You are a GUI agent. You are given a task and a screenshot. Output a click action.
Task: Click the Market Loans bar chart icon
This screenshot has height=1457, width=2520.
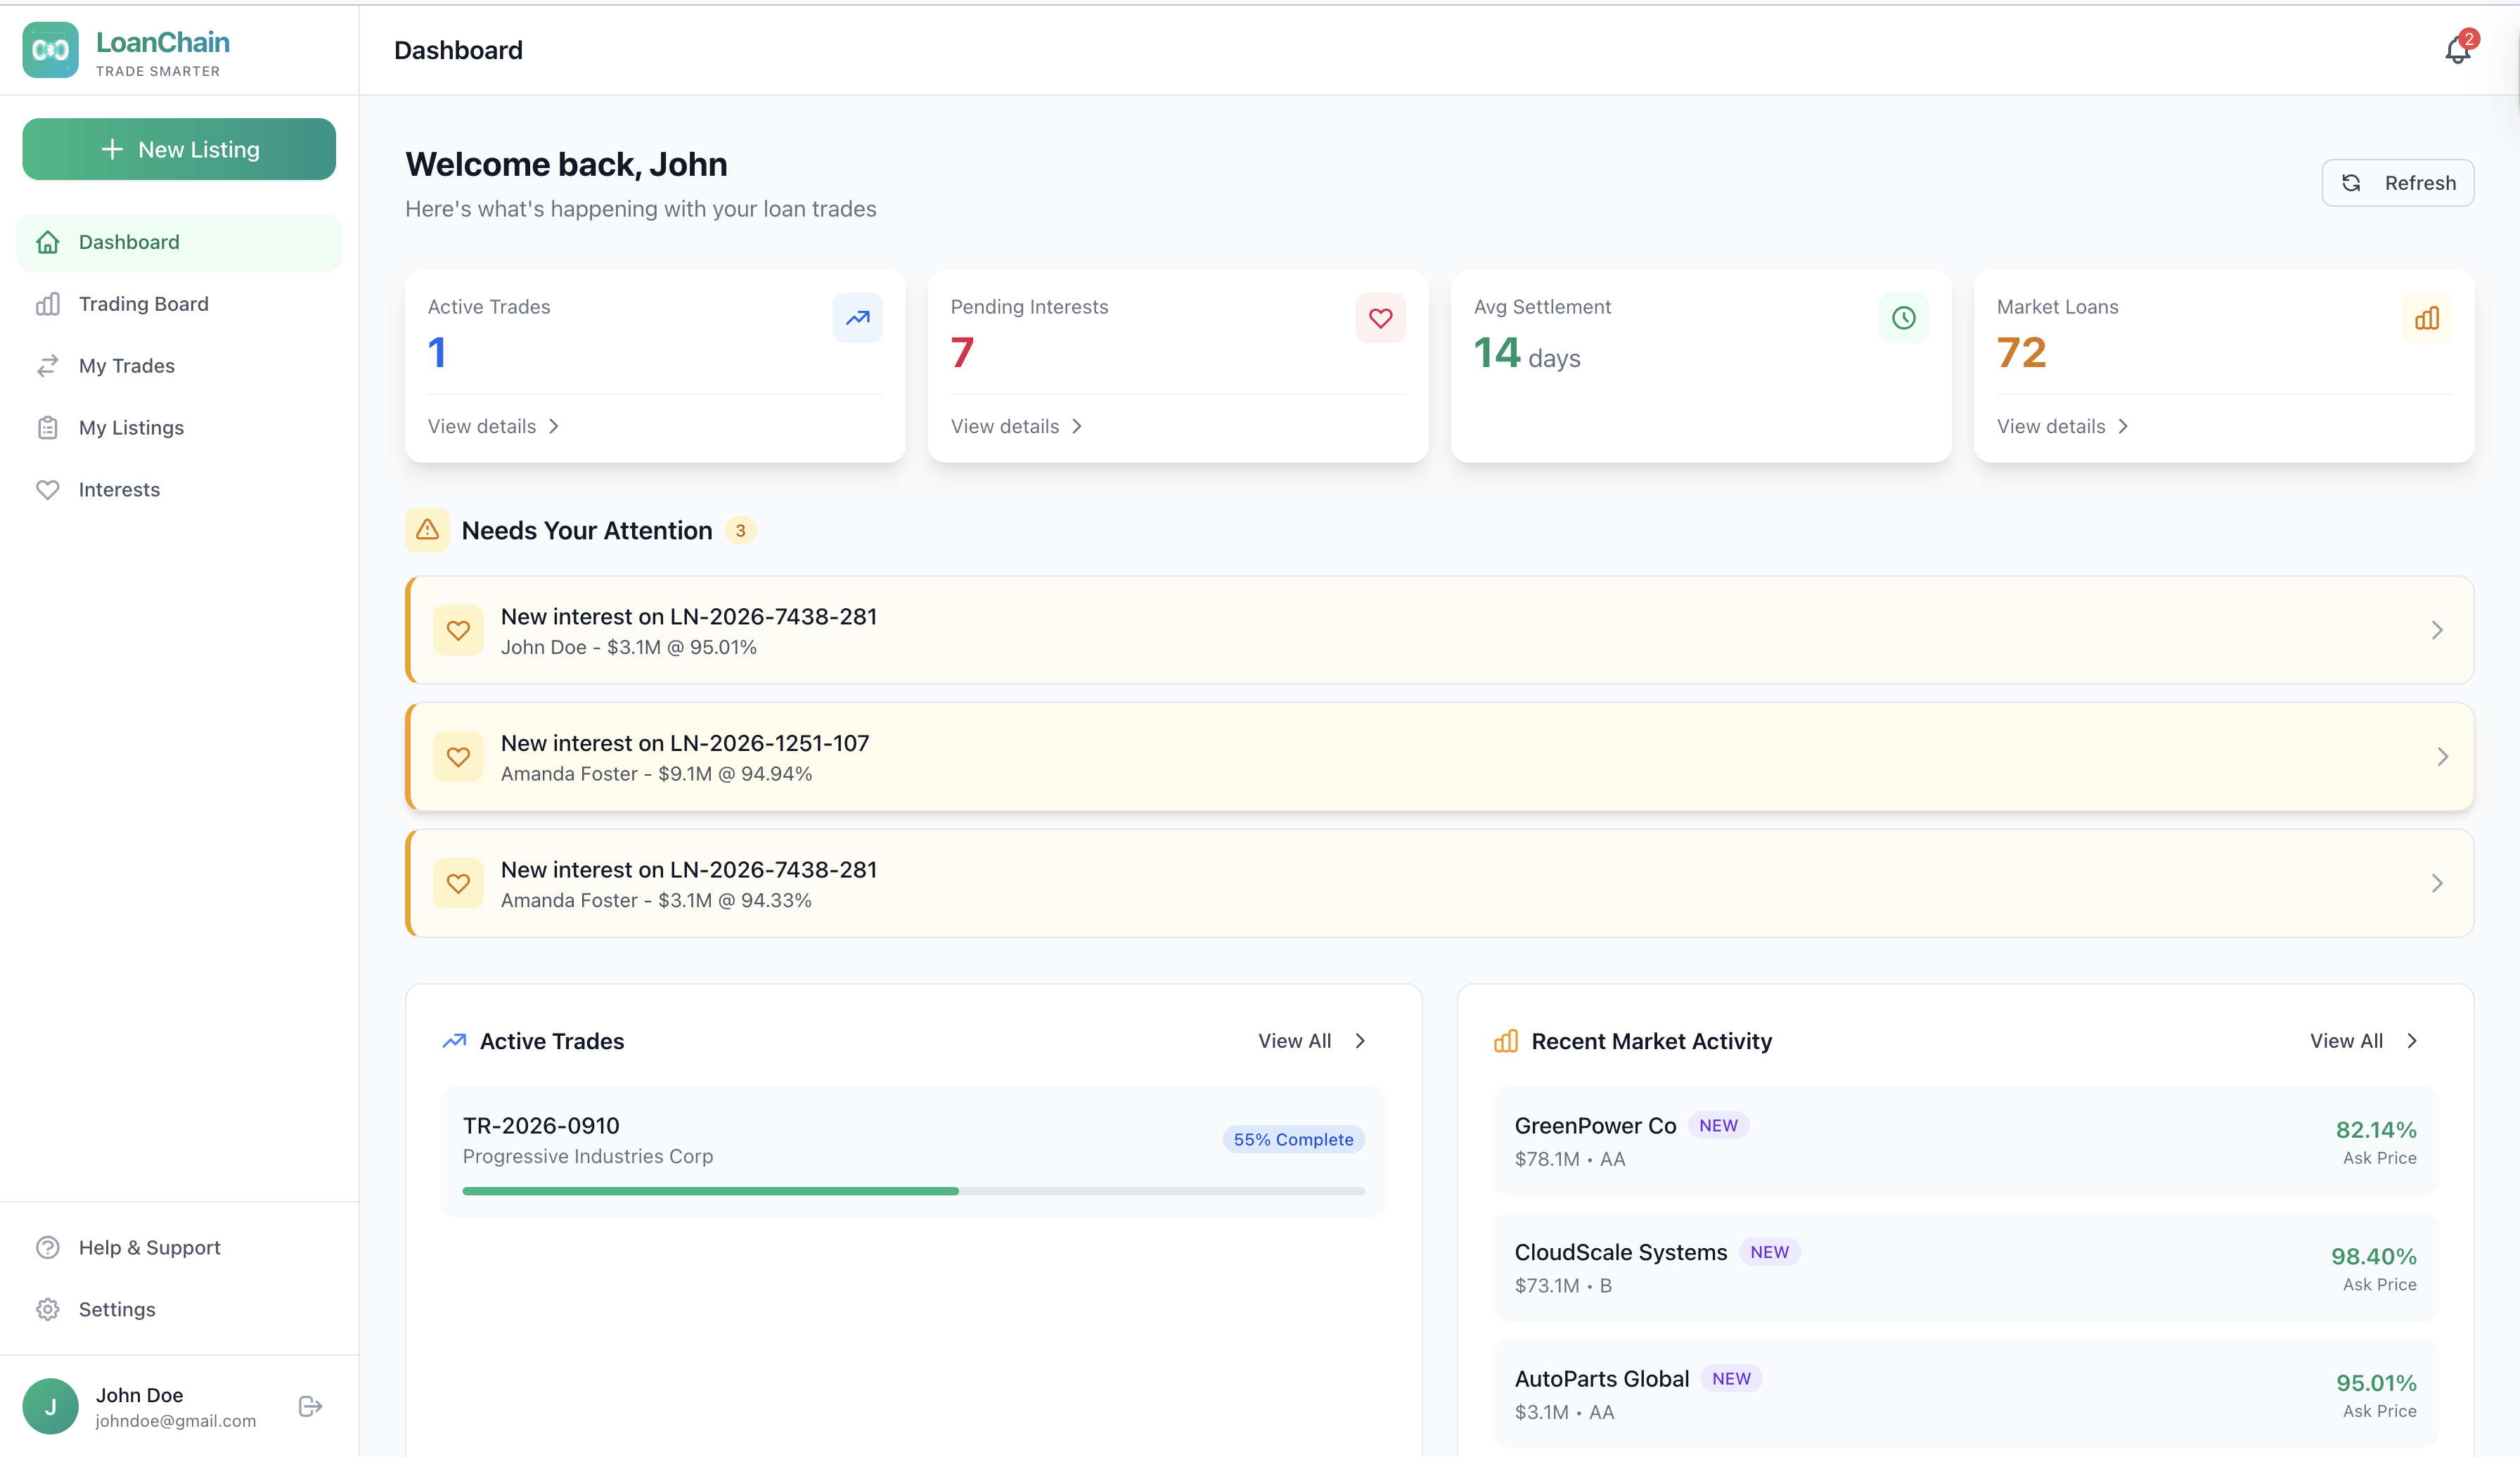(2426, 318)
